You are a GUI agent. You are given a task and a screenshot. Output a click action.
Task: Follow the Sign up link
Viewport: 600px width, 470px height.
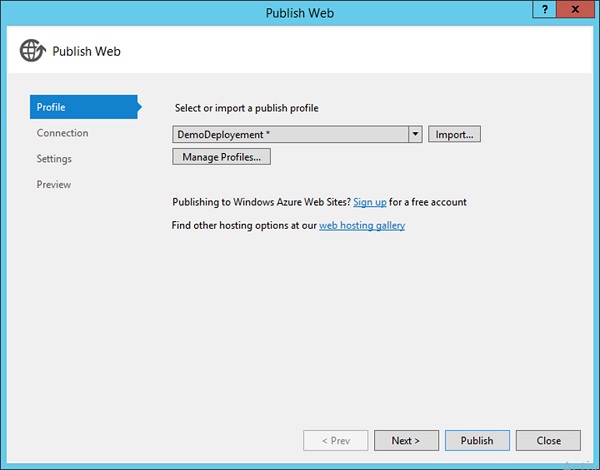370,202
